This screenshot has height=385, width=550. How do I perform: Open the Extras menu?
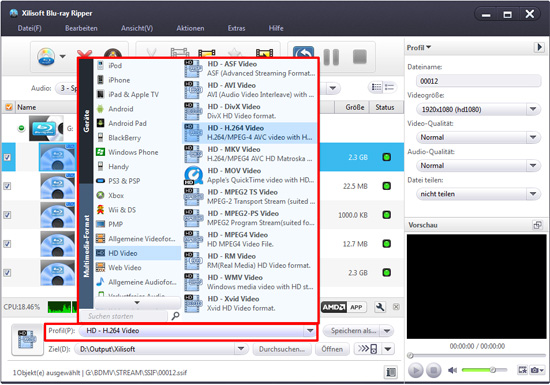point(236,28)
